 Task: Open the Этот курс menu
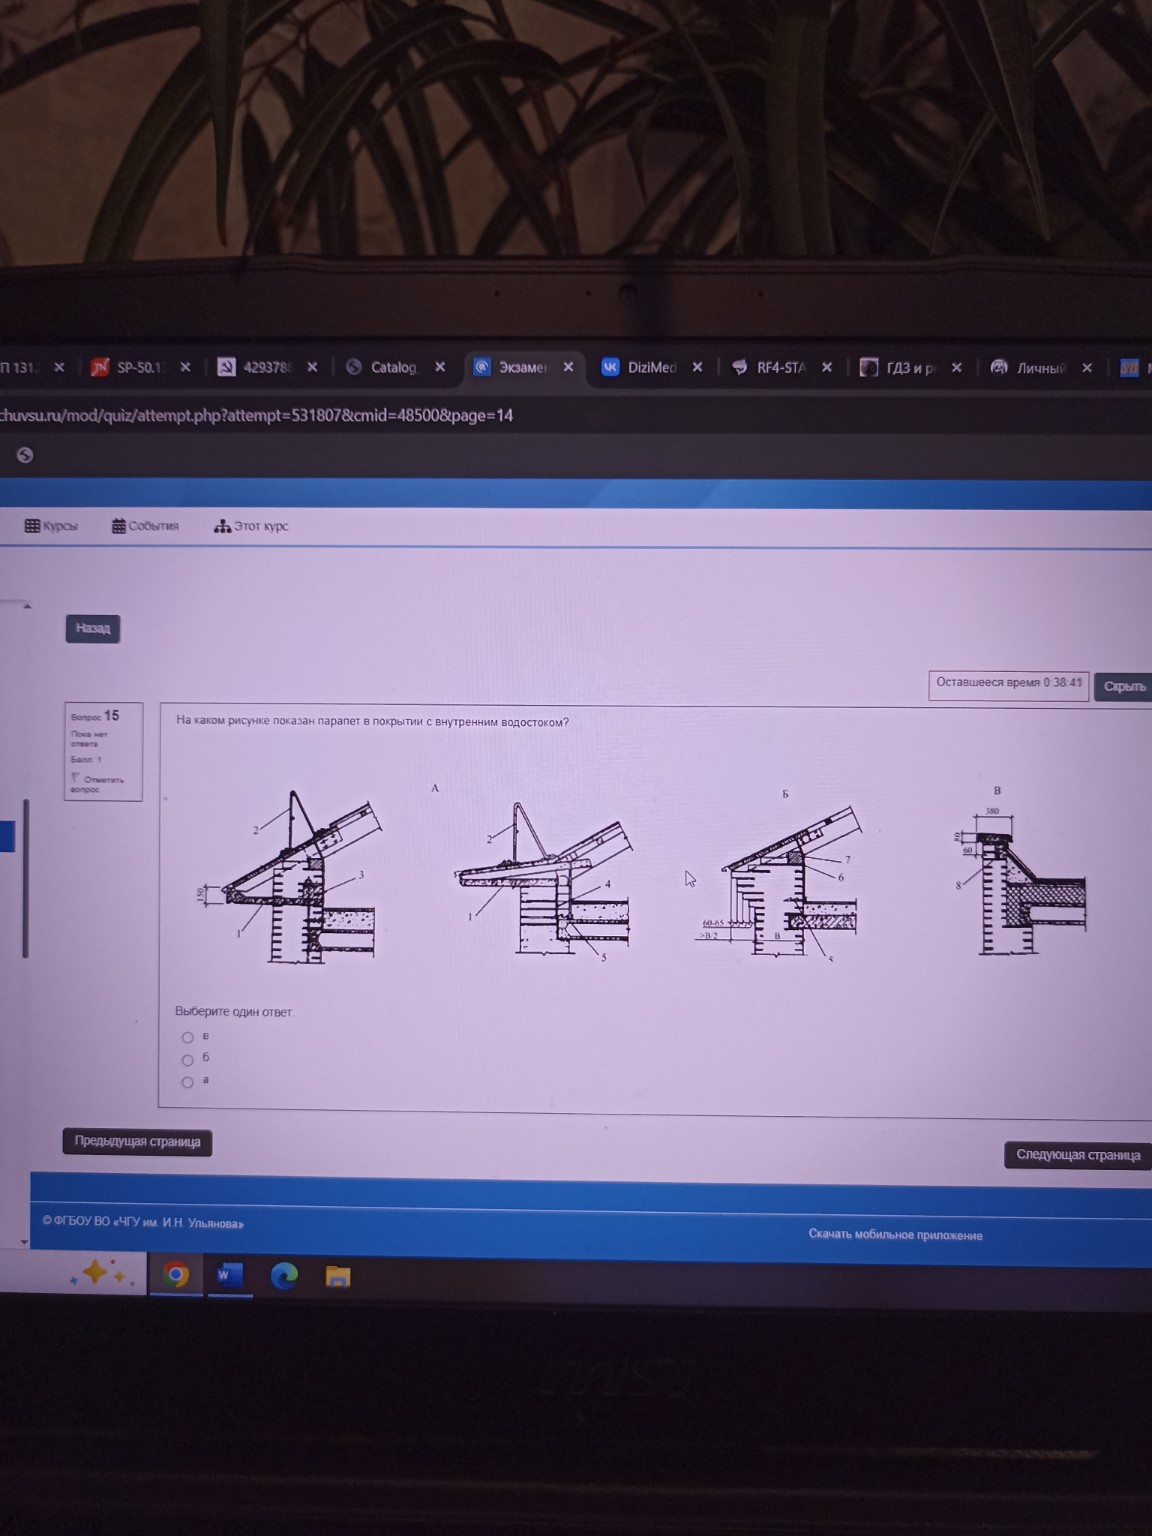click(252, 526)
